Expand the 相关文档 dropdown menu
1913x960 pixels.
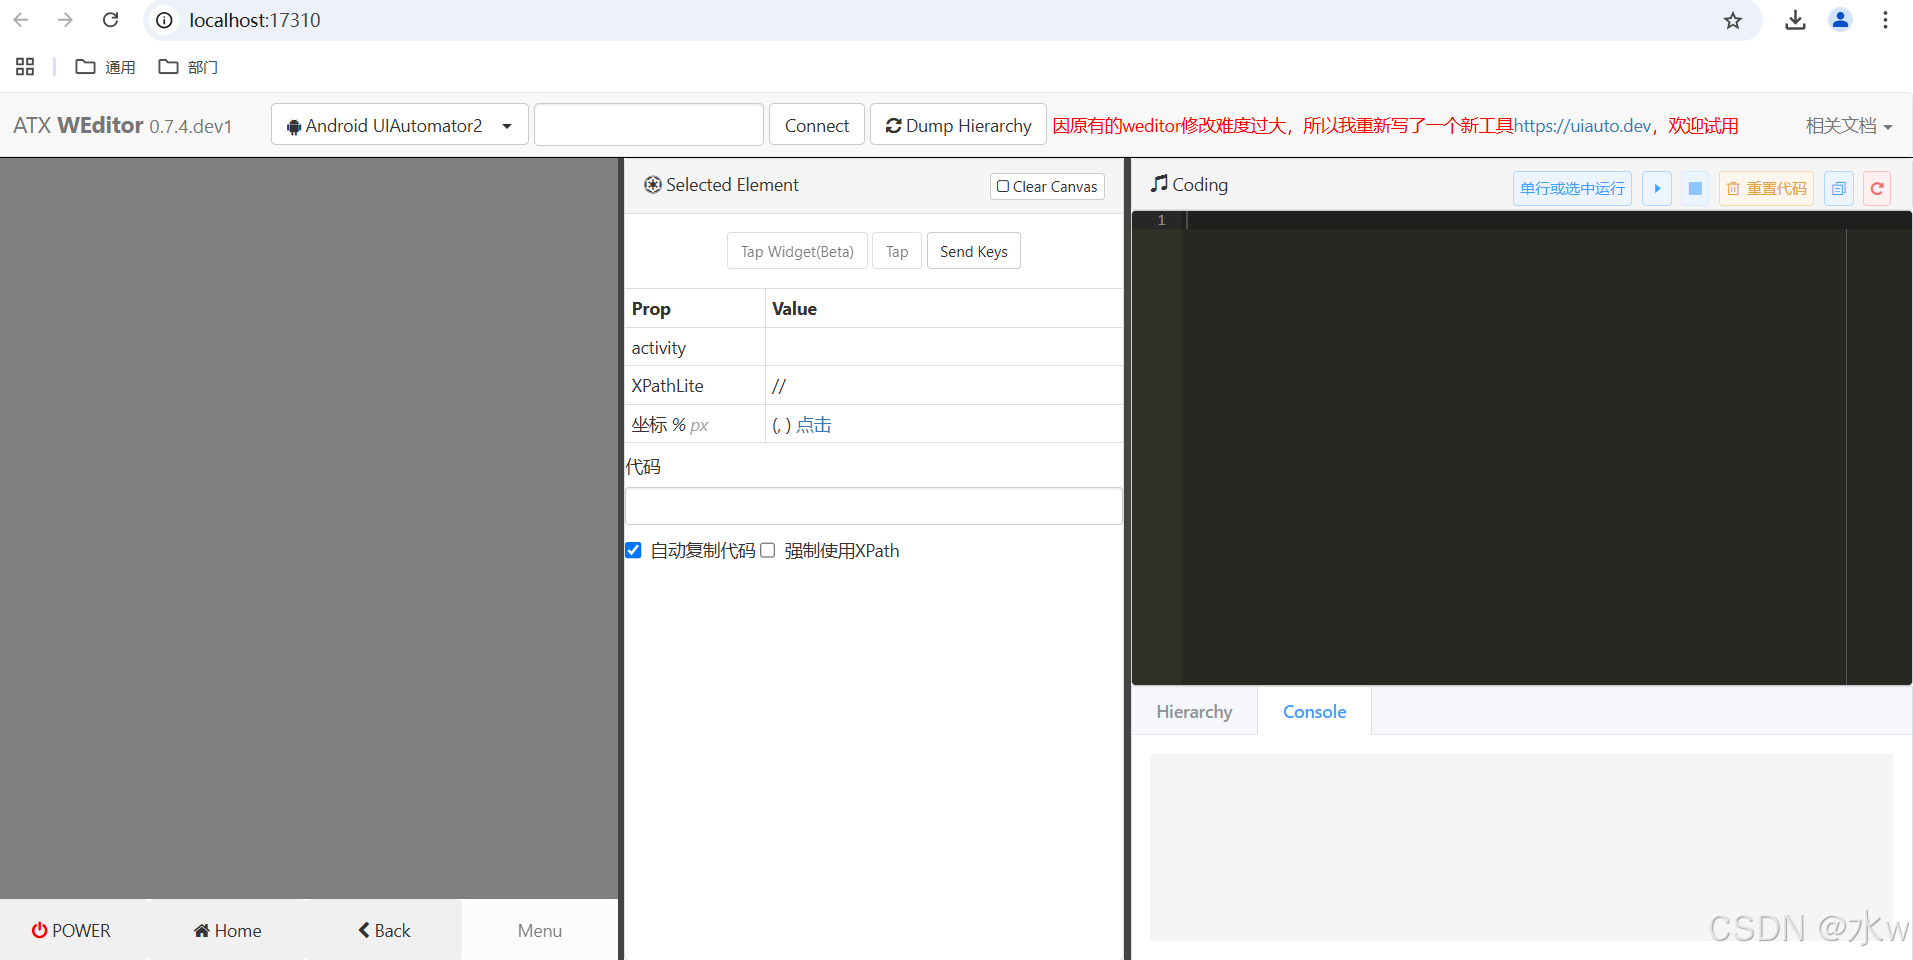click(x=1848, y=125)
